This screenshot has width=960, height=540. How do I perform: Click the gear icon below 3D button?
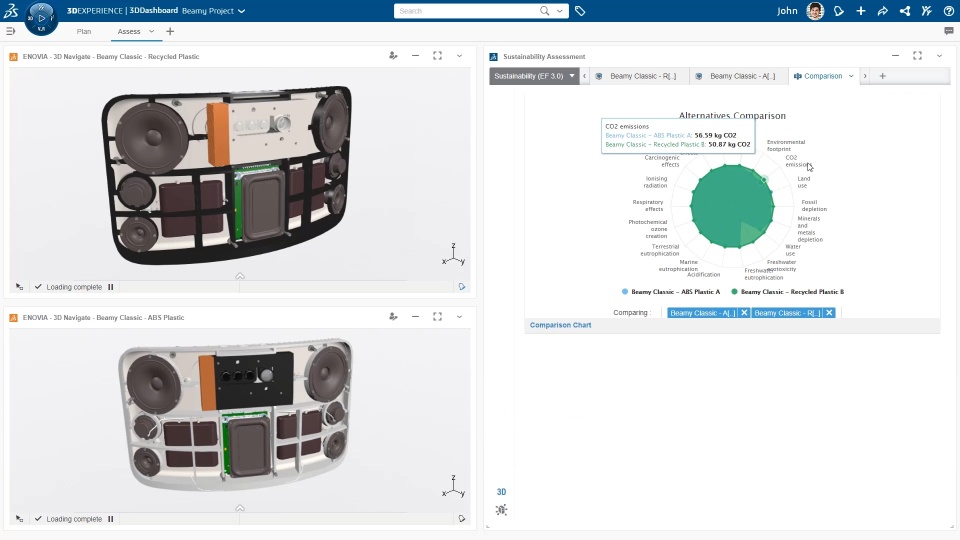(501, 509)
